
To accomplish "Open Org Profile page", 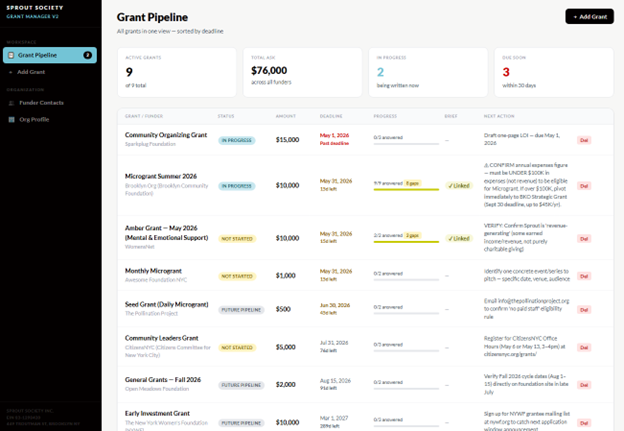I will tap(34, 119).
